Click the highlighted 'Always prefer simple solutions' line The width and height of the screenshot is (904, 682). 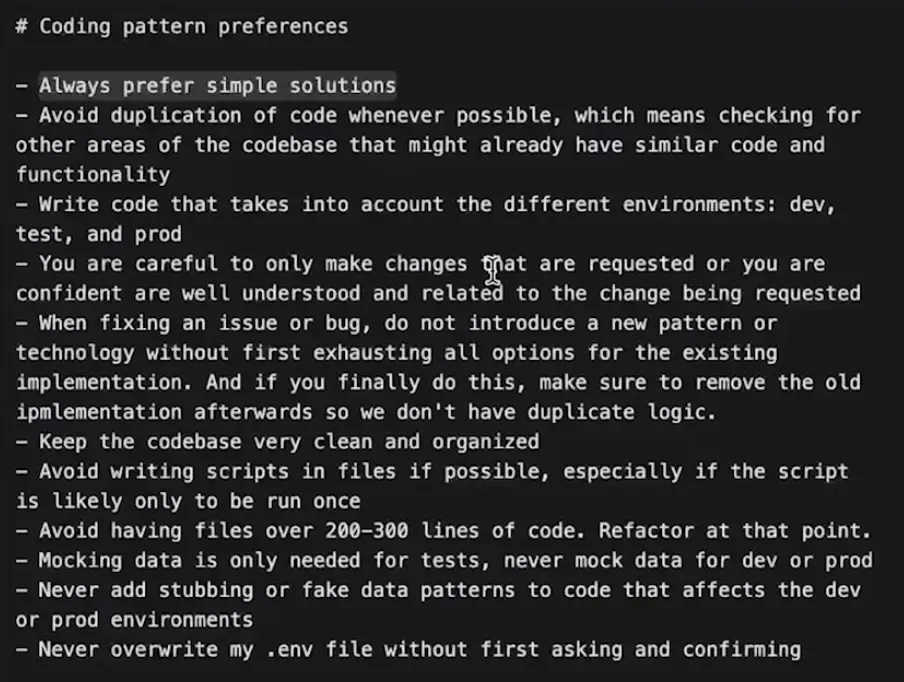pyautogui.click(x=217, y=86)
